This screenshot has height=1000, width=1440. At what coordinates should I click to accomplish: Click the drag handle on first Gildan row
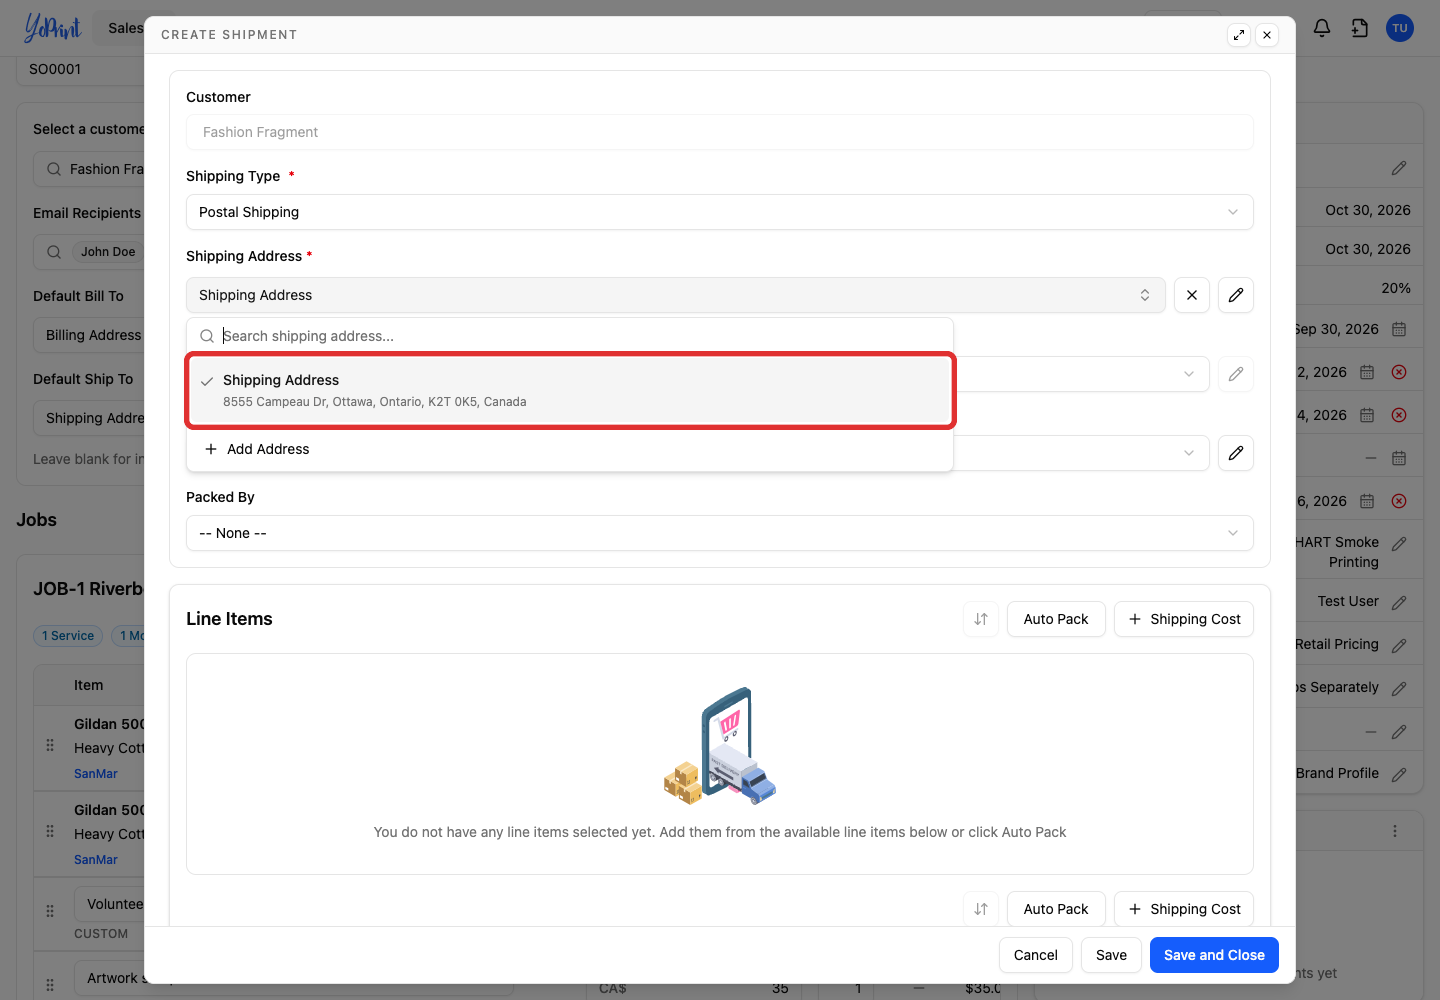click(50, 745)
